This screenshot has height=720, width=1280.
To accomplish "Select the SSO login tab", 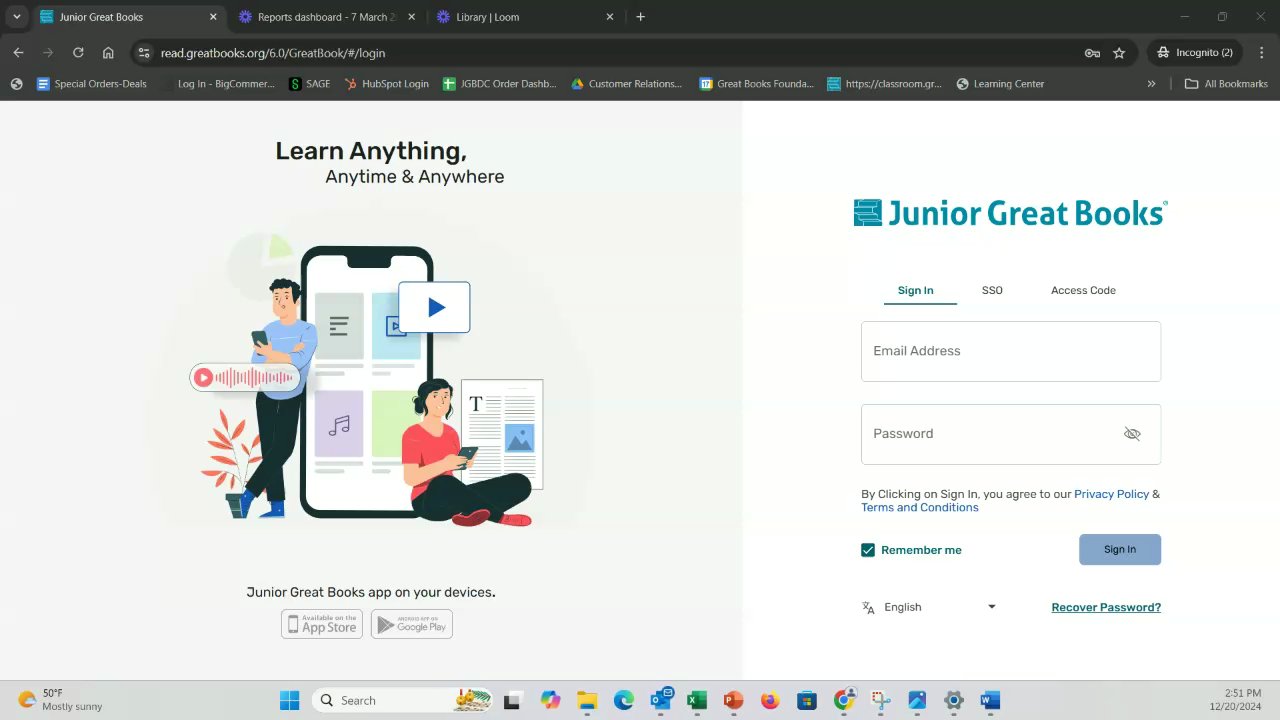I will point(992,290).
